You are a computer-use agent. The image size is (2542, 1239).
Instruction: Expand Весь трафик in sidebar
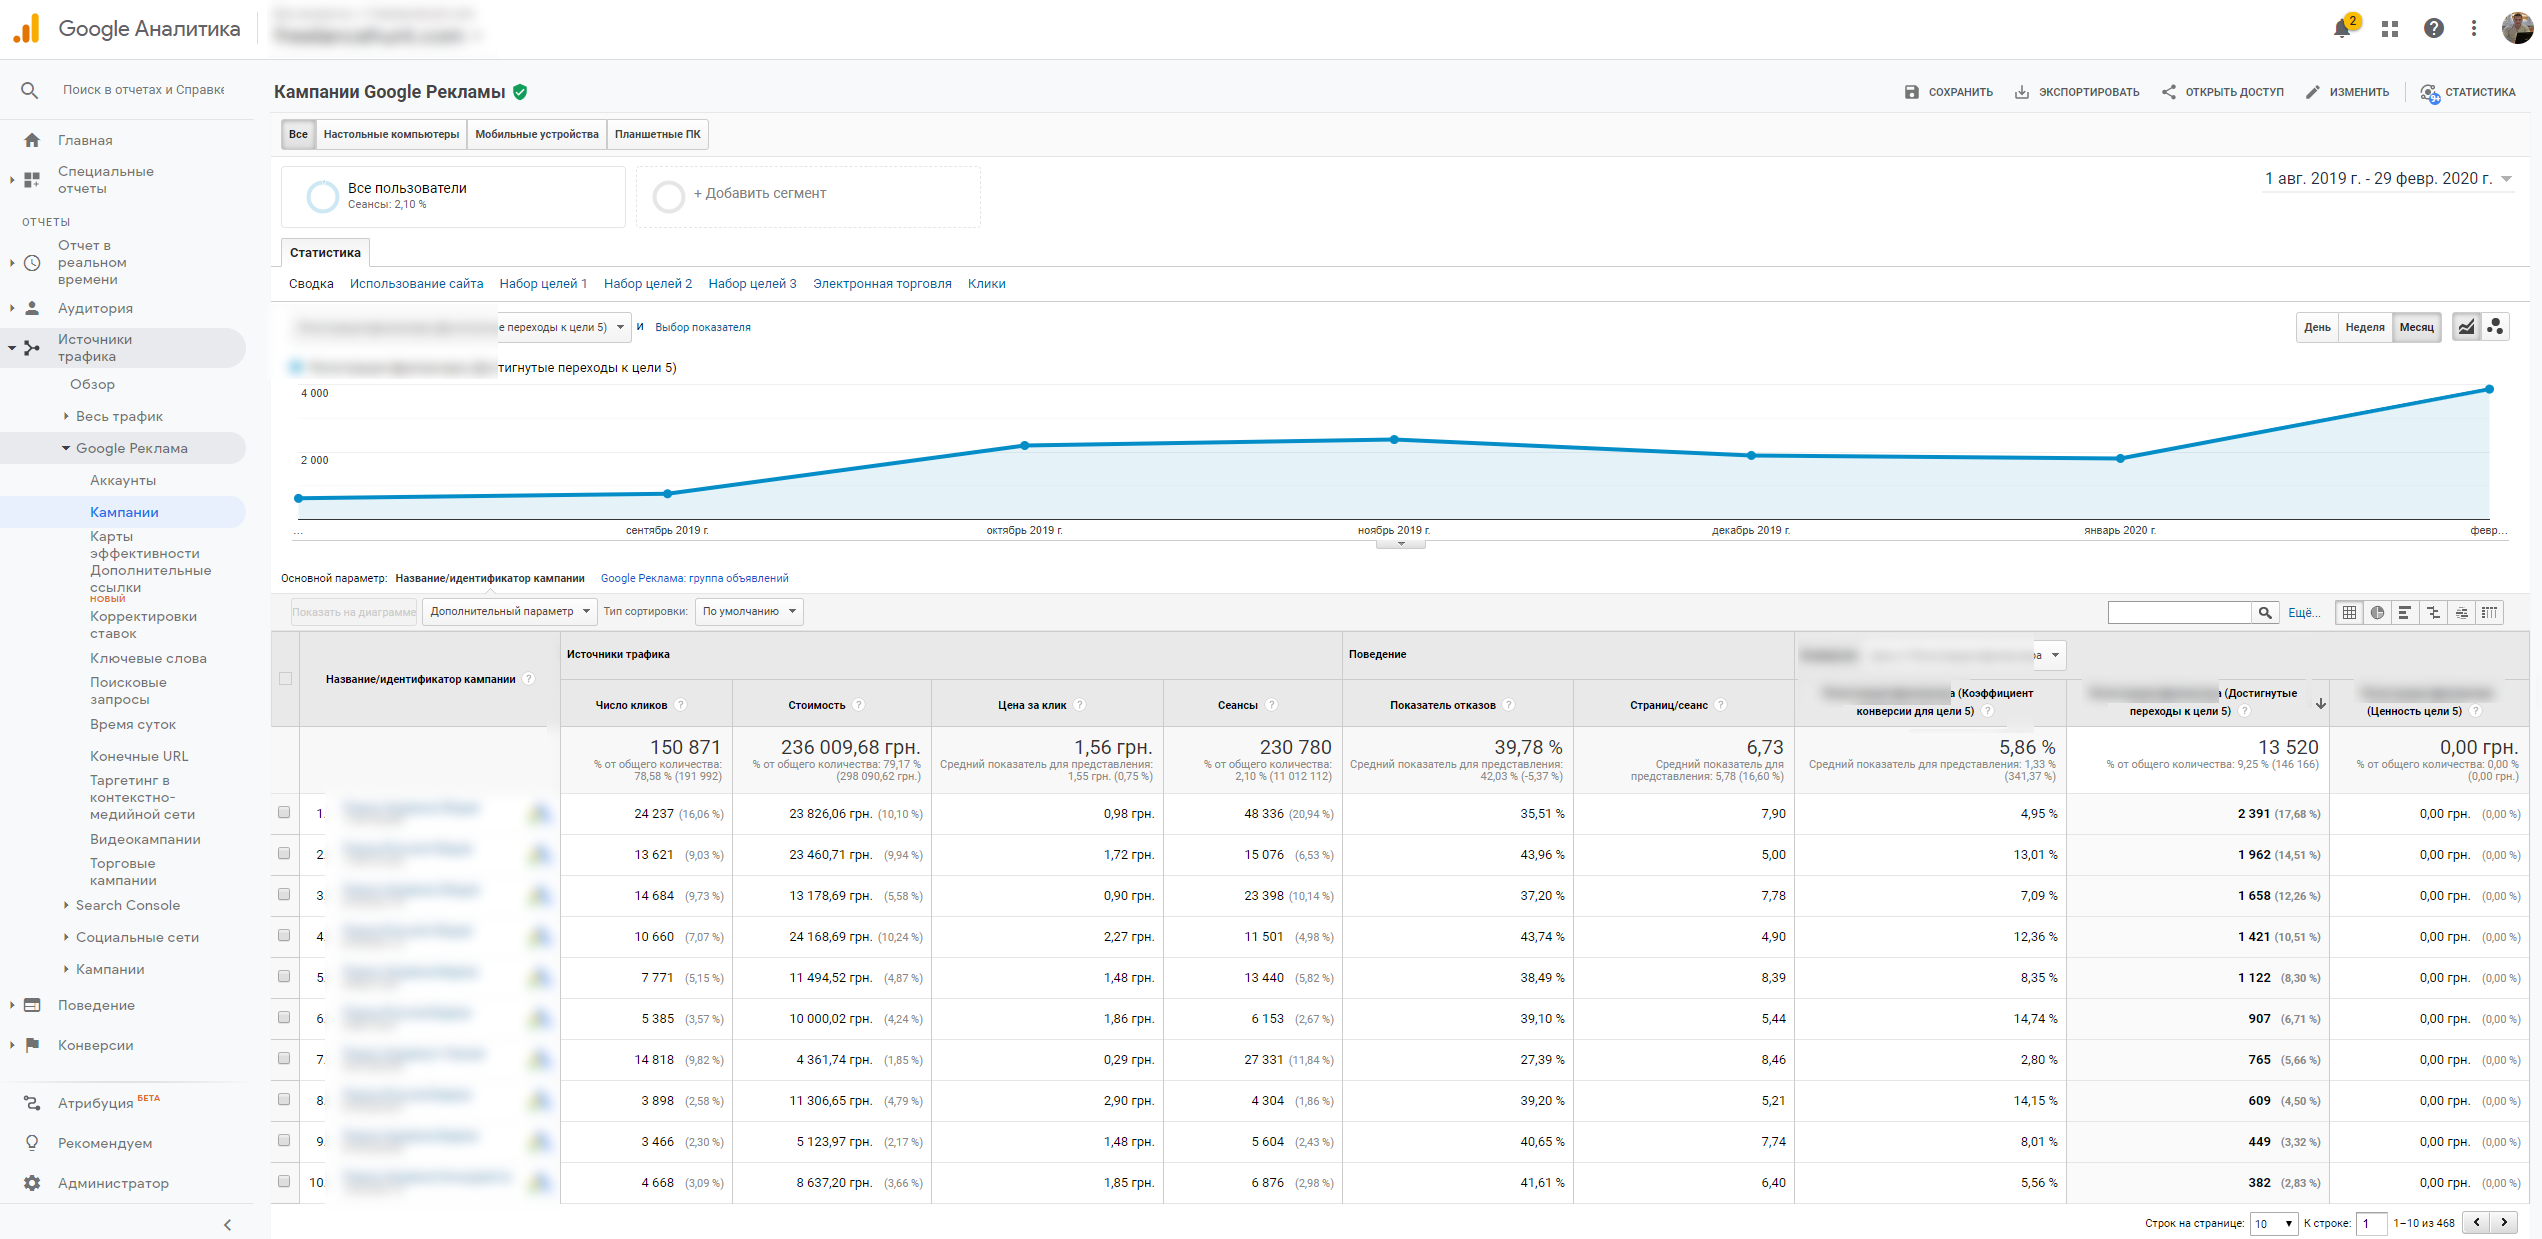coord(119,417)
